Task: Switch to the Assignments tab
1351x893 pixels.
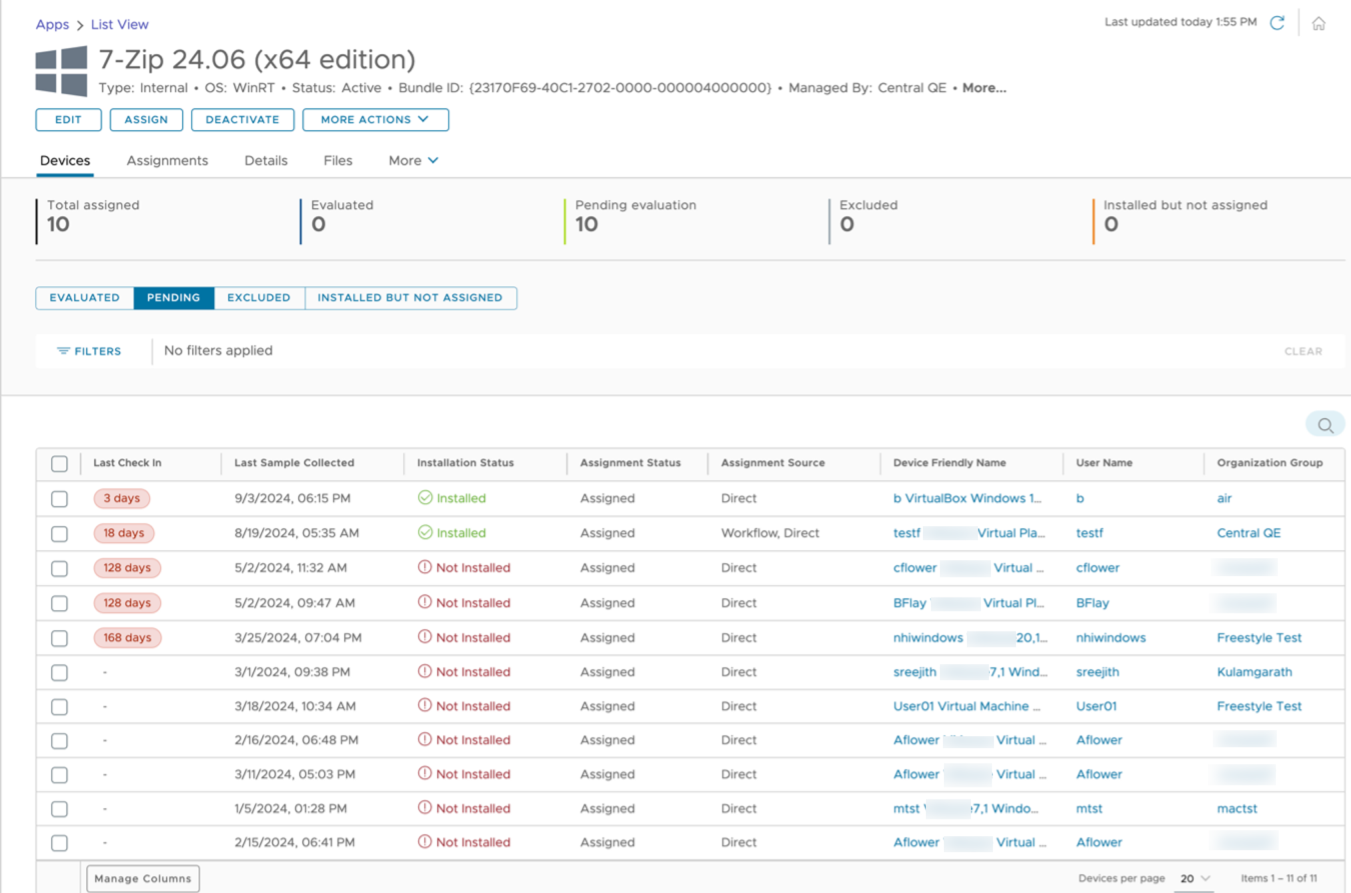Action: click(167, 161)
